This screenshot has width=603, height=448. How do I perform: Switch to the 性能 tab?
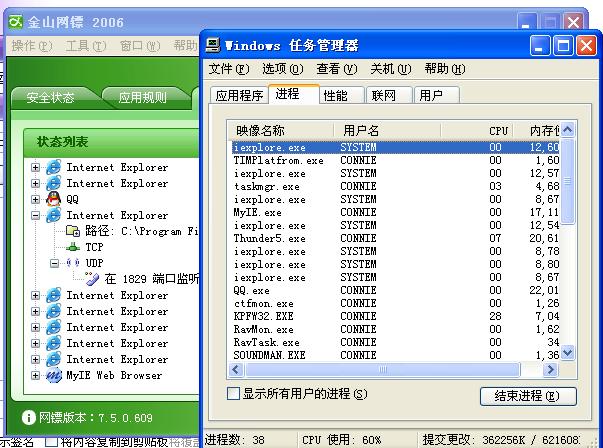tap(341, 95)
